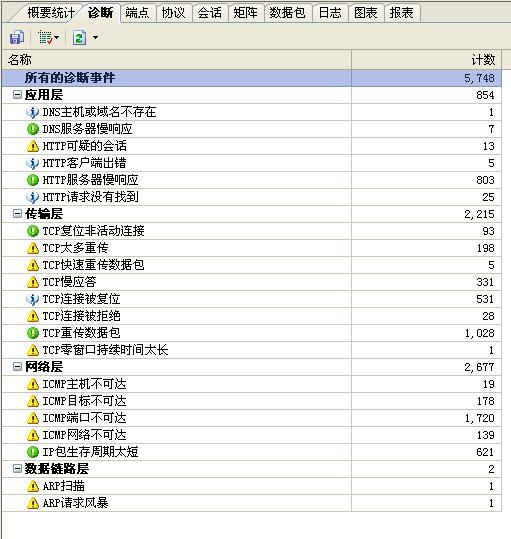Click the warning icon beside TCP慢应答
The width and height of the screenshot is (511, 539).
[33, 282]
